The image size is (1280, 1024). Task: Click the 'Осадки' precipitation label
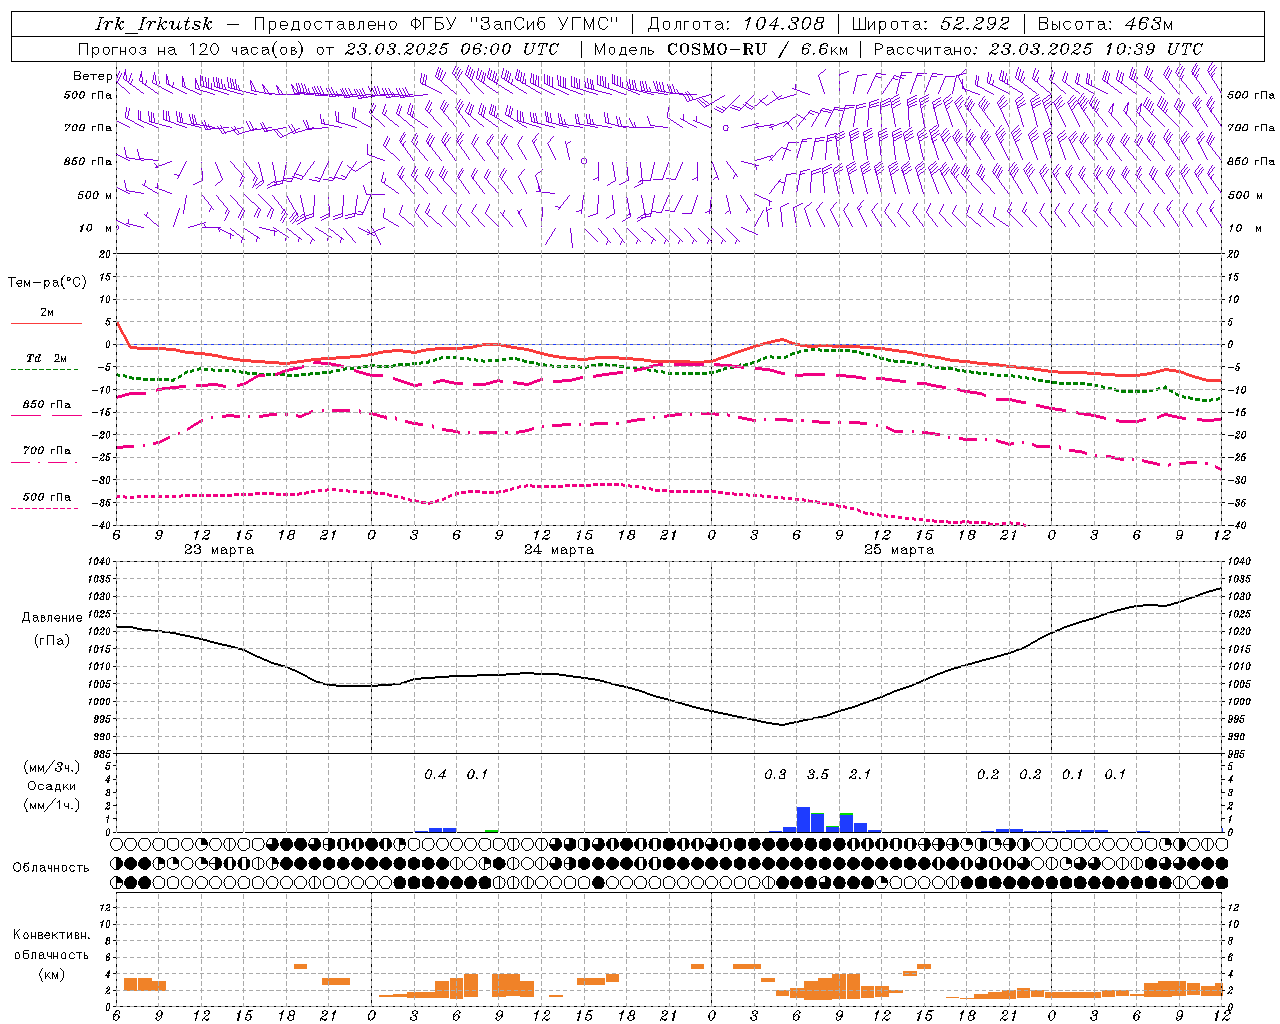(52, 786)
